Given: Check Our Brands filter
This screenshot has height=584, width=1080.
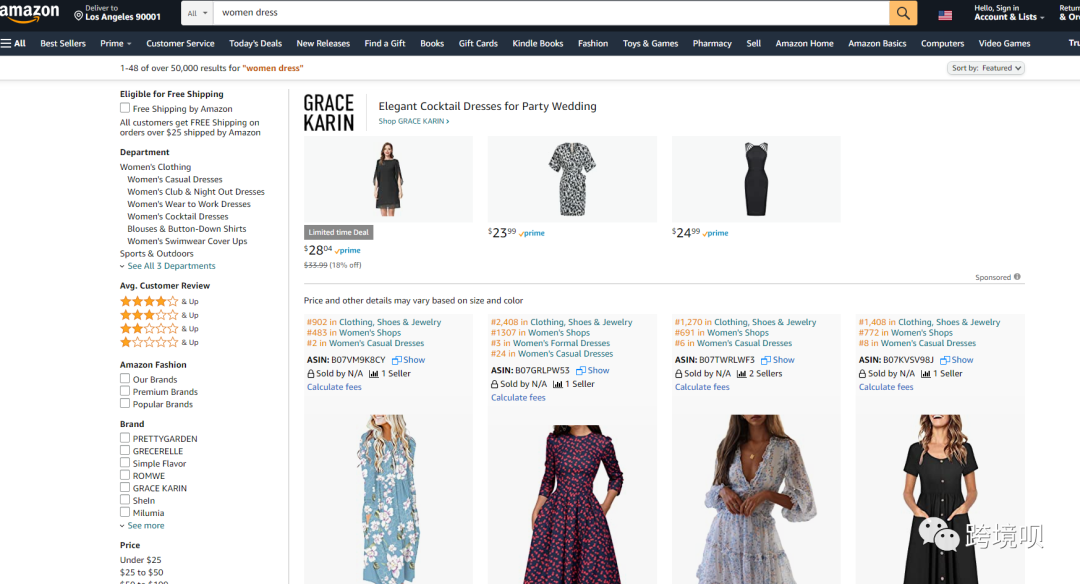Looking at the screenshot, I should [x=125, y=379].
